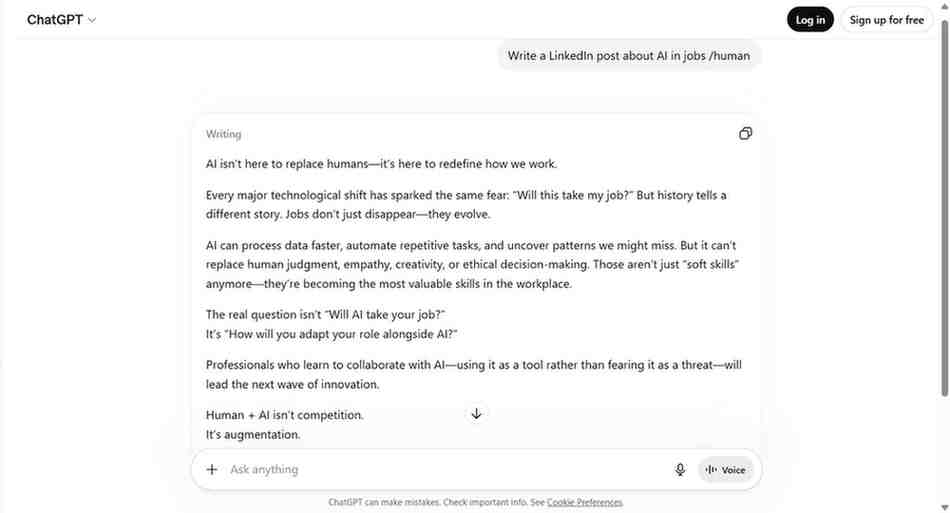
Task: Open the plus attachment menu
Action: [212, 470]
